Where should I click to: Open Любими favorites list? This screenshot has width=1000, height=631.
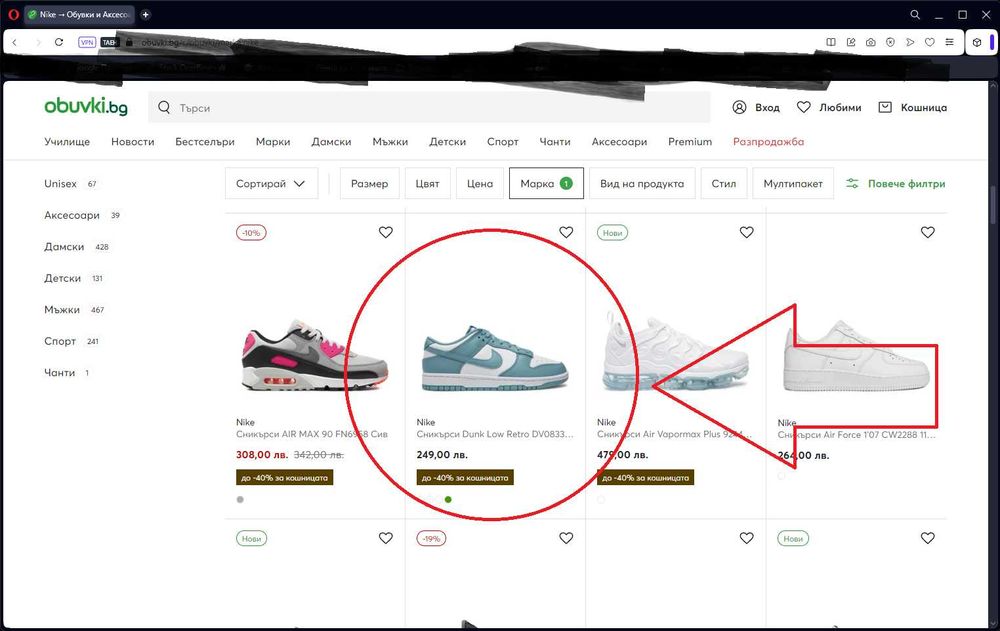click(829, 107)
